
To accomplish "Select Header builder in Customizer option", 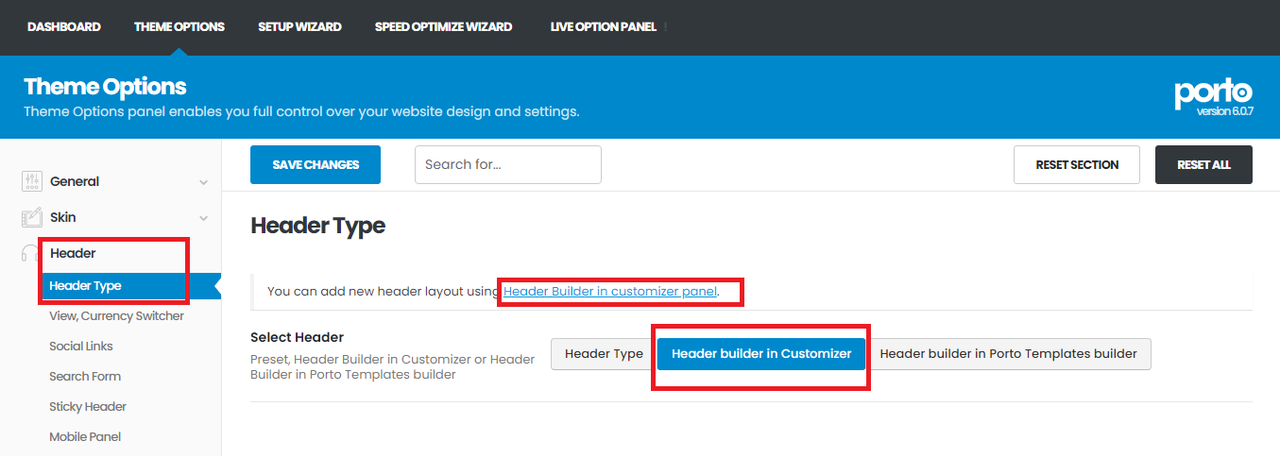I will [761, 354].
